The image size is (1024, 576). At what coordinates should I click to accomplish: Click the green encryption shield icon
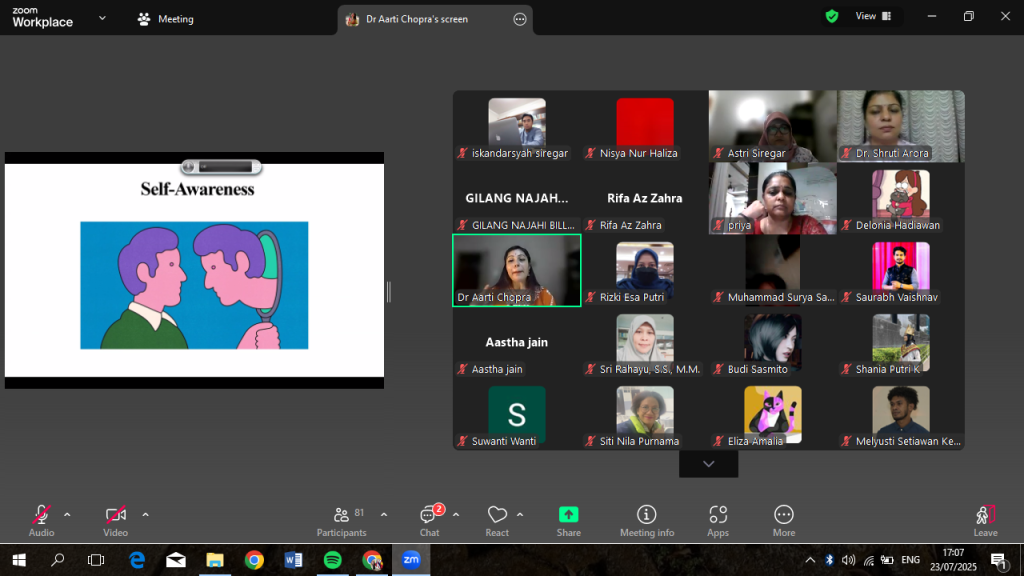pyautogui.click(x=831, y=16)
